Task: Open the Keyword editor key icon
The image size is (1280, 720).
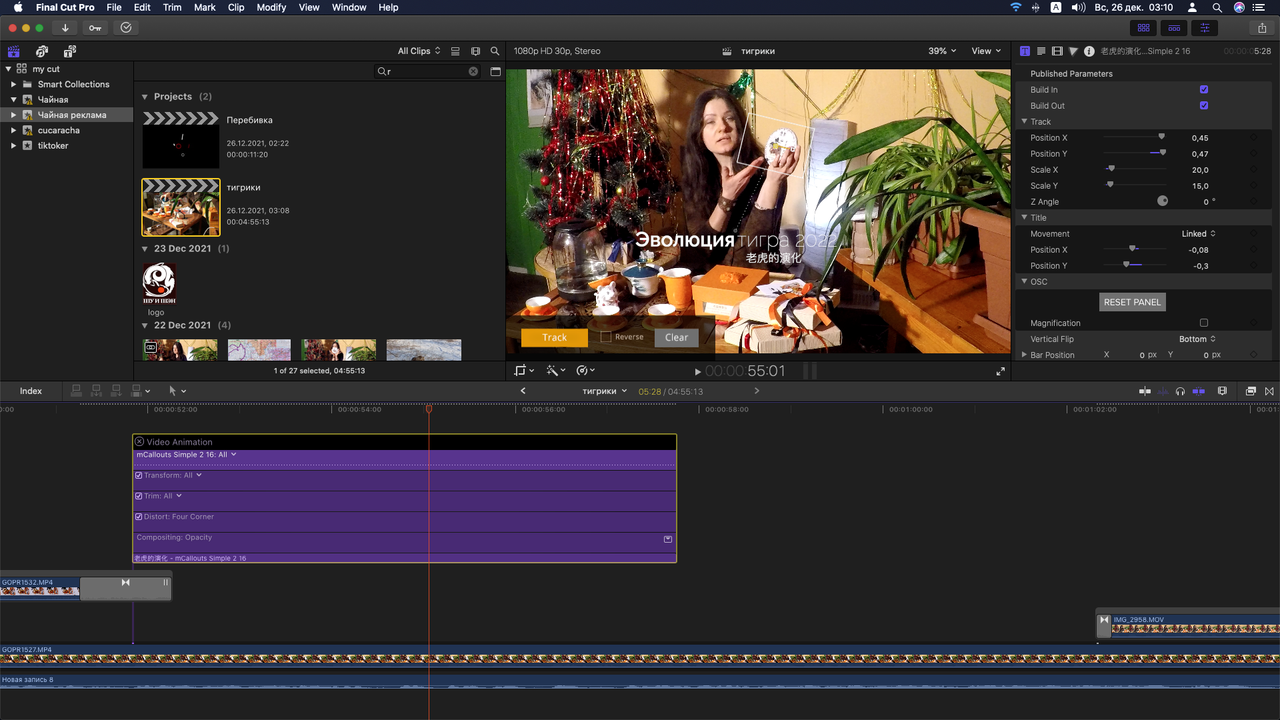Action: tap(95, 28)
